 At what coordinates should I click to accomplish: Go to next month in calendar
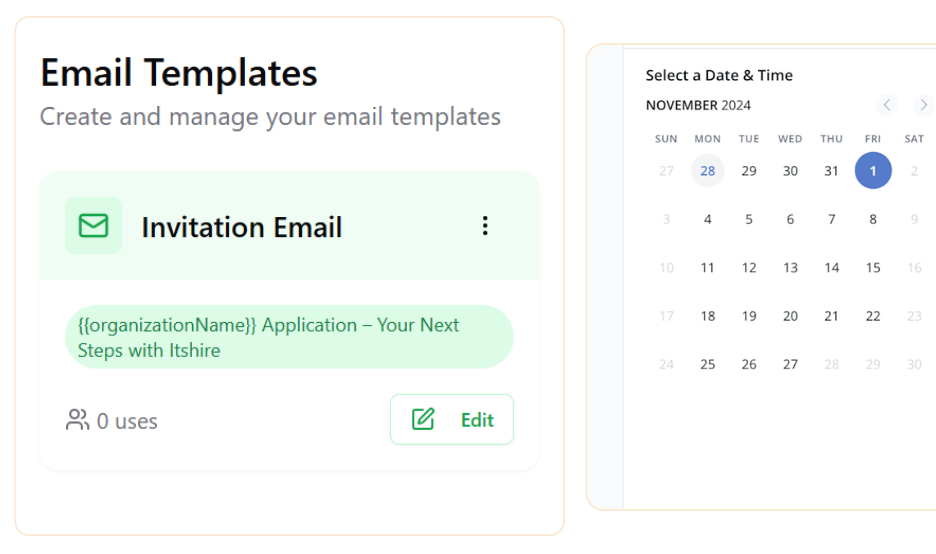[x=923, y=105]
